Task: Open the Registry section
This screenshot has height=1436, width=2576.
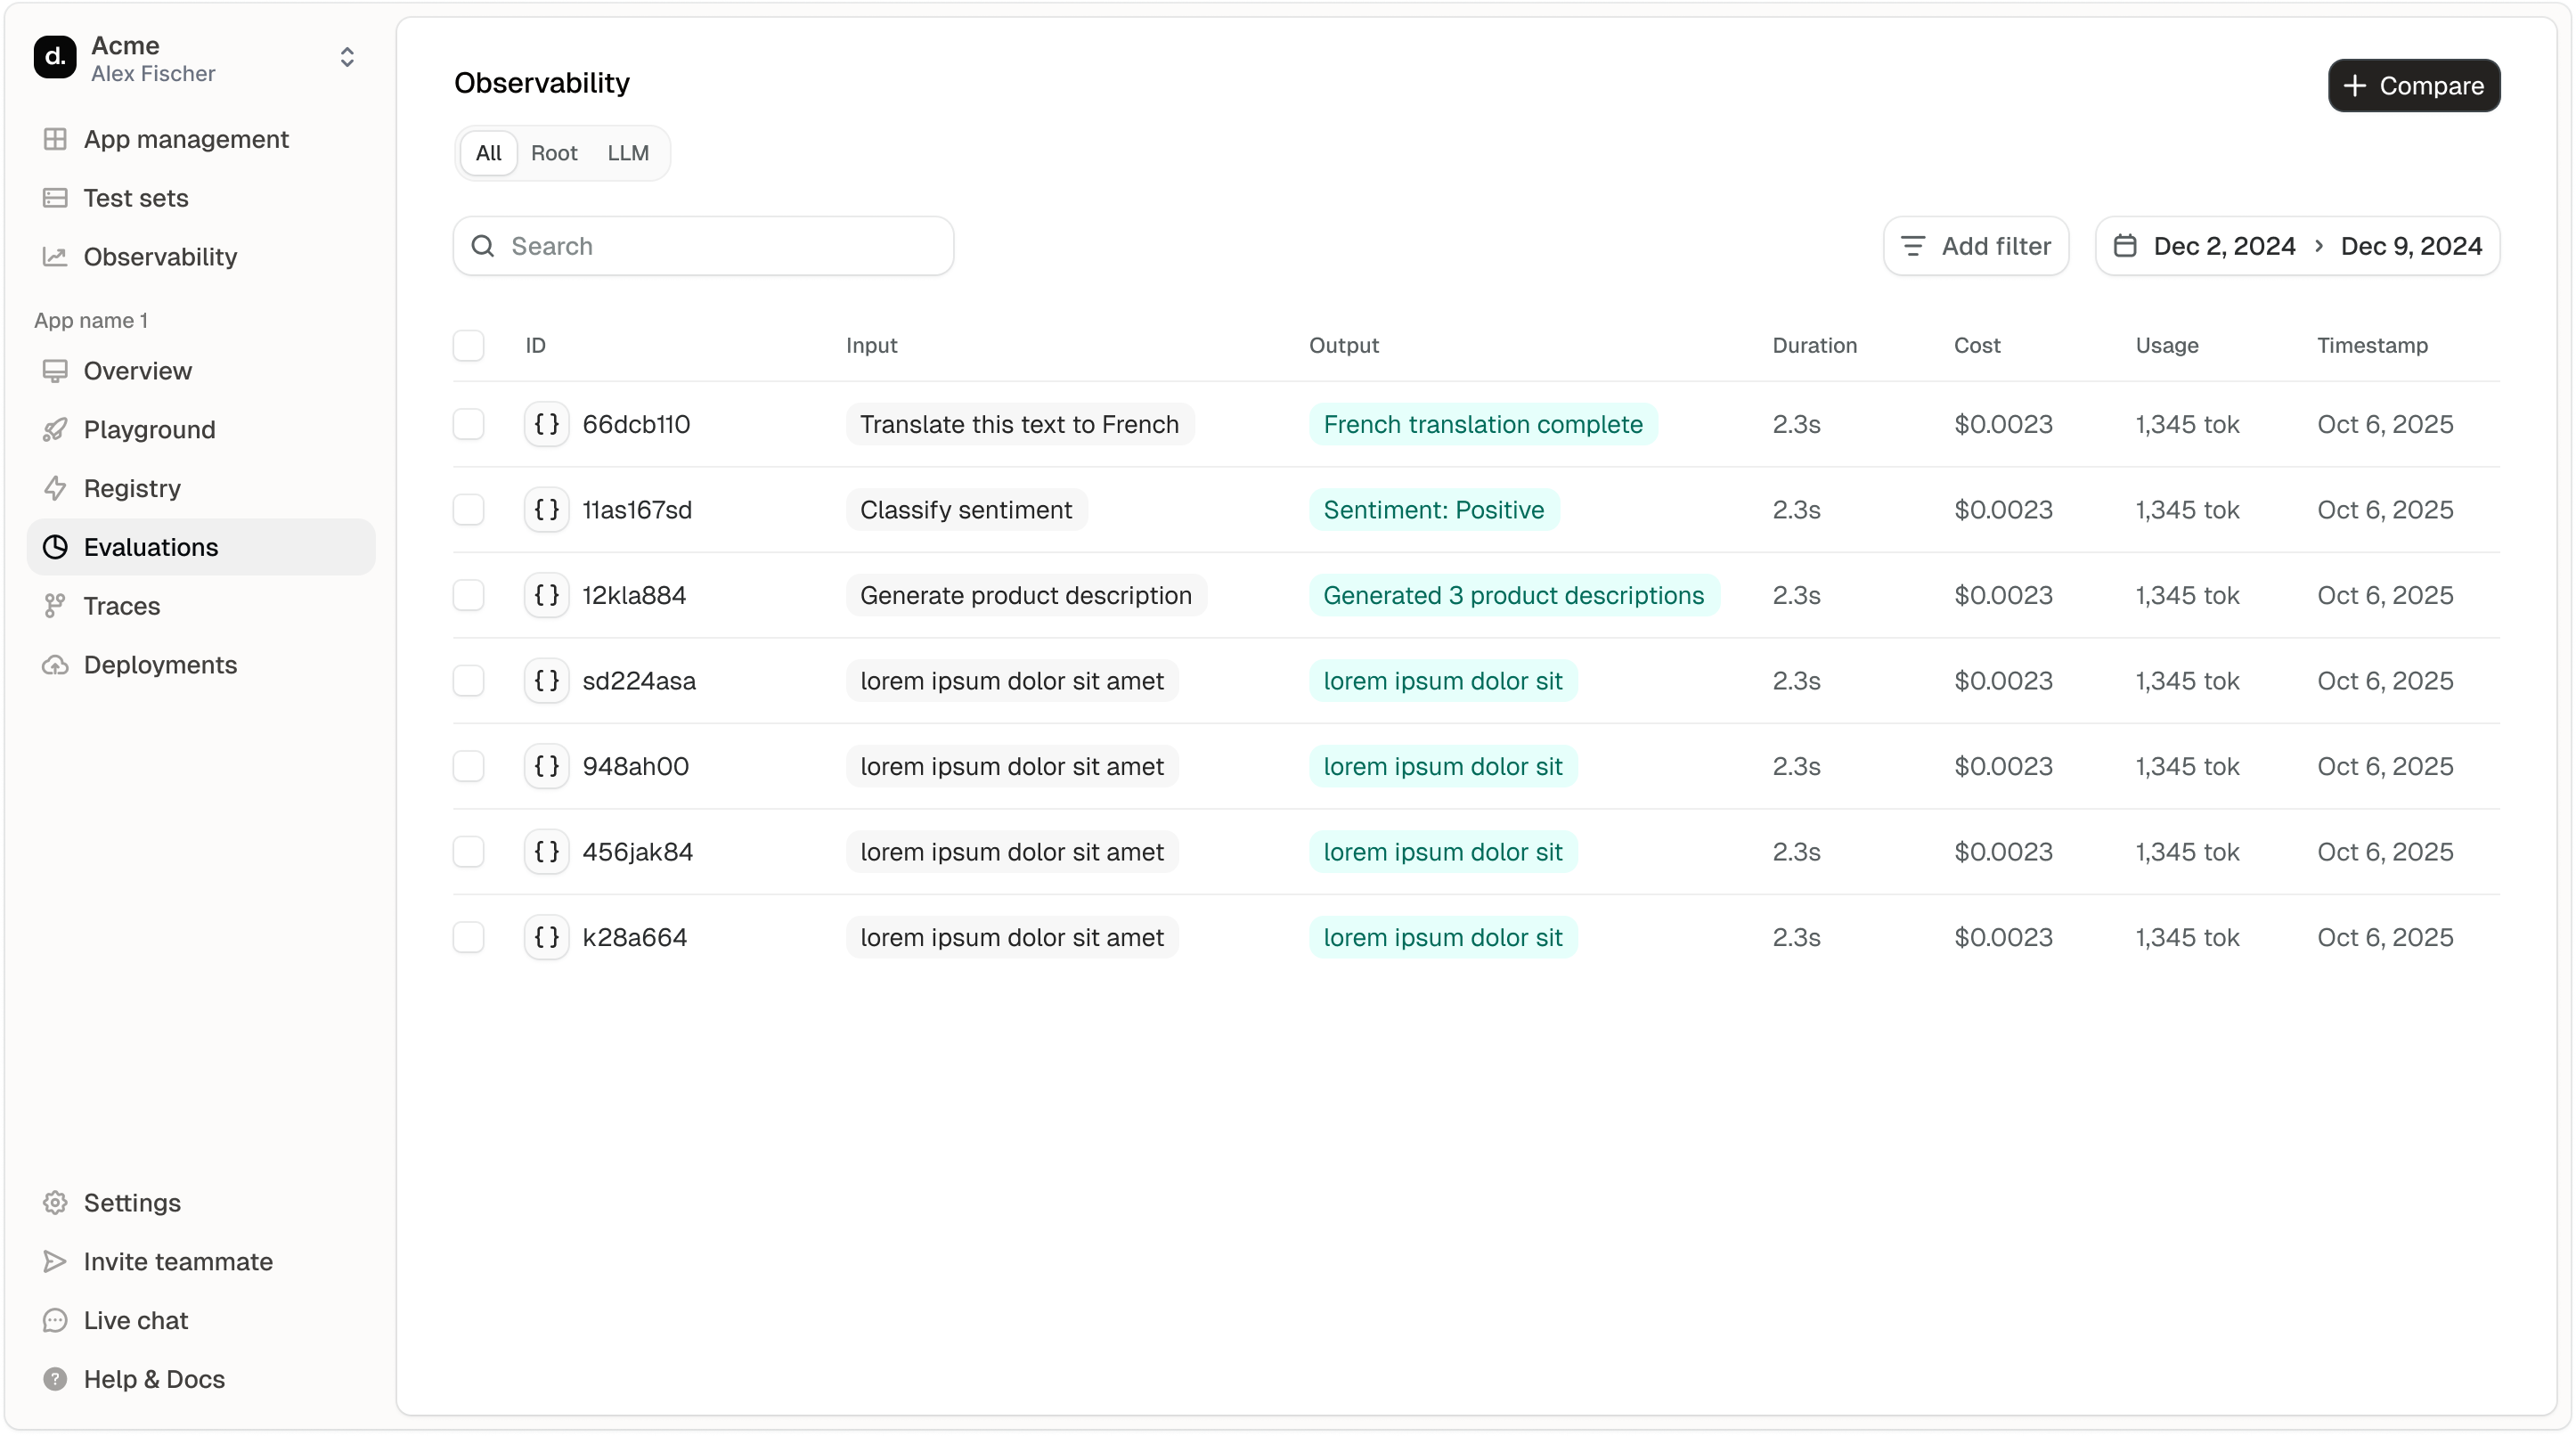Action: coord(131,487)
